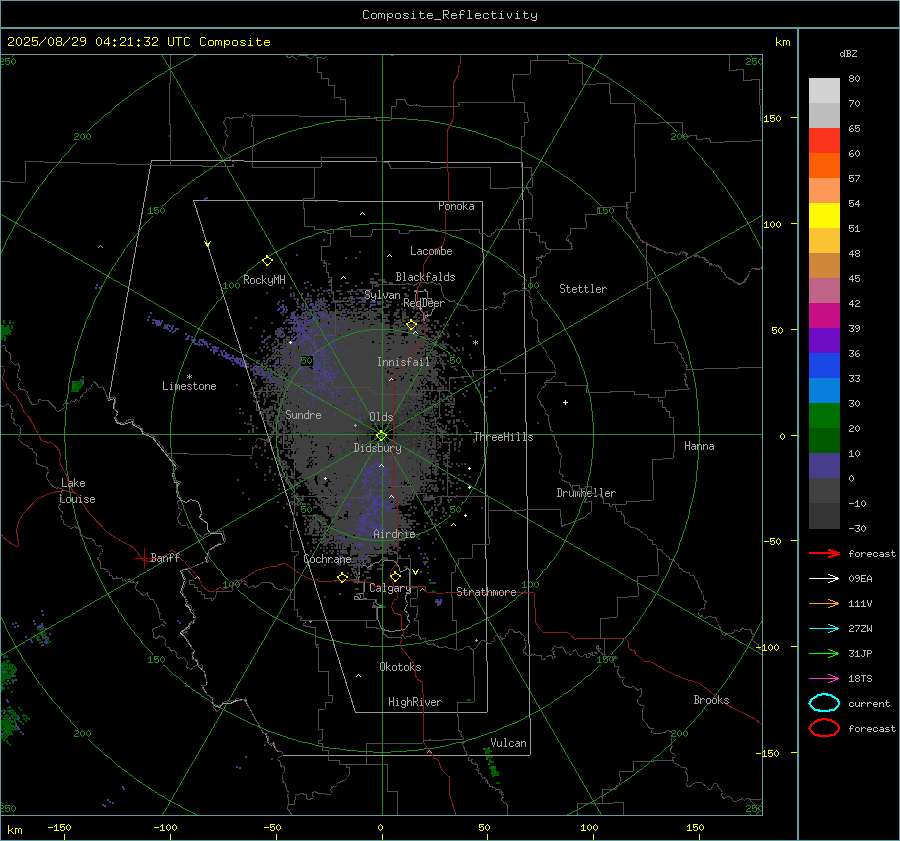Click the Sylvan label
The image size is (900, 841).
point(382,295)
